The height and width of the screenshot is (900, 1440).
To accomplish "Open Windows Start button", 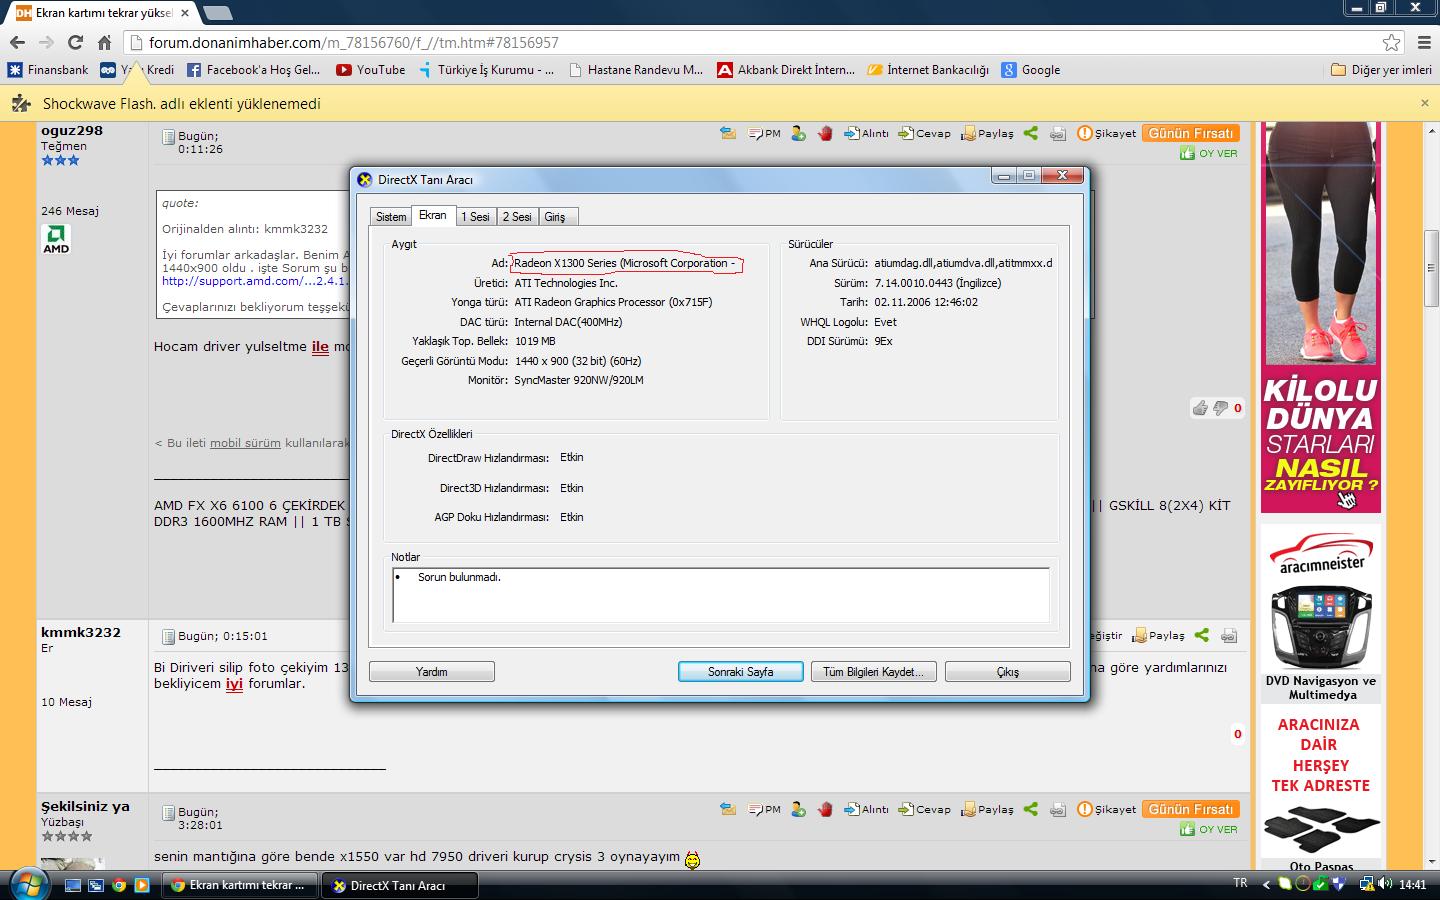I will [27, 884].
